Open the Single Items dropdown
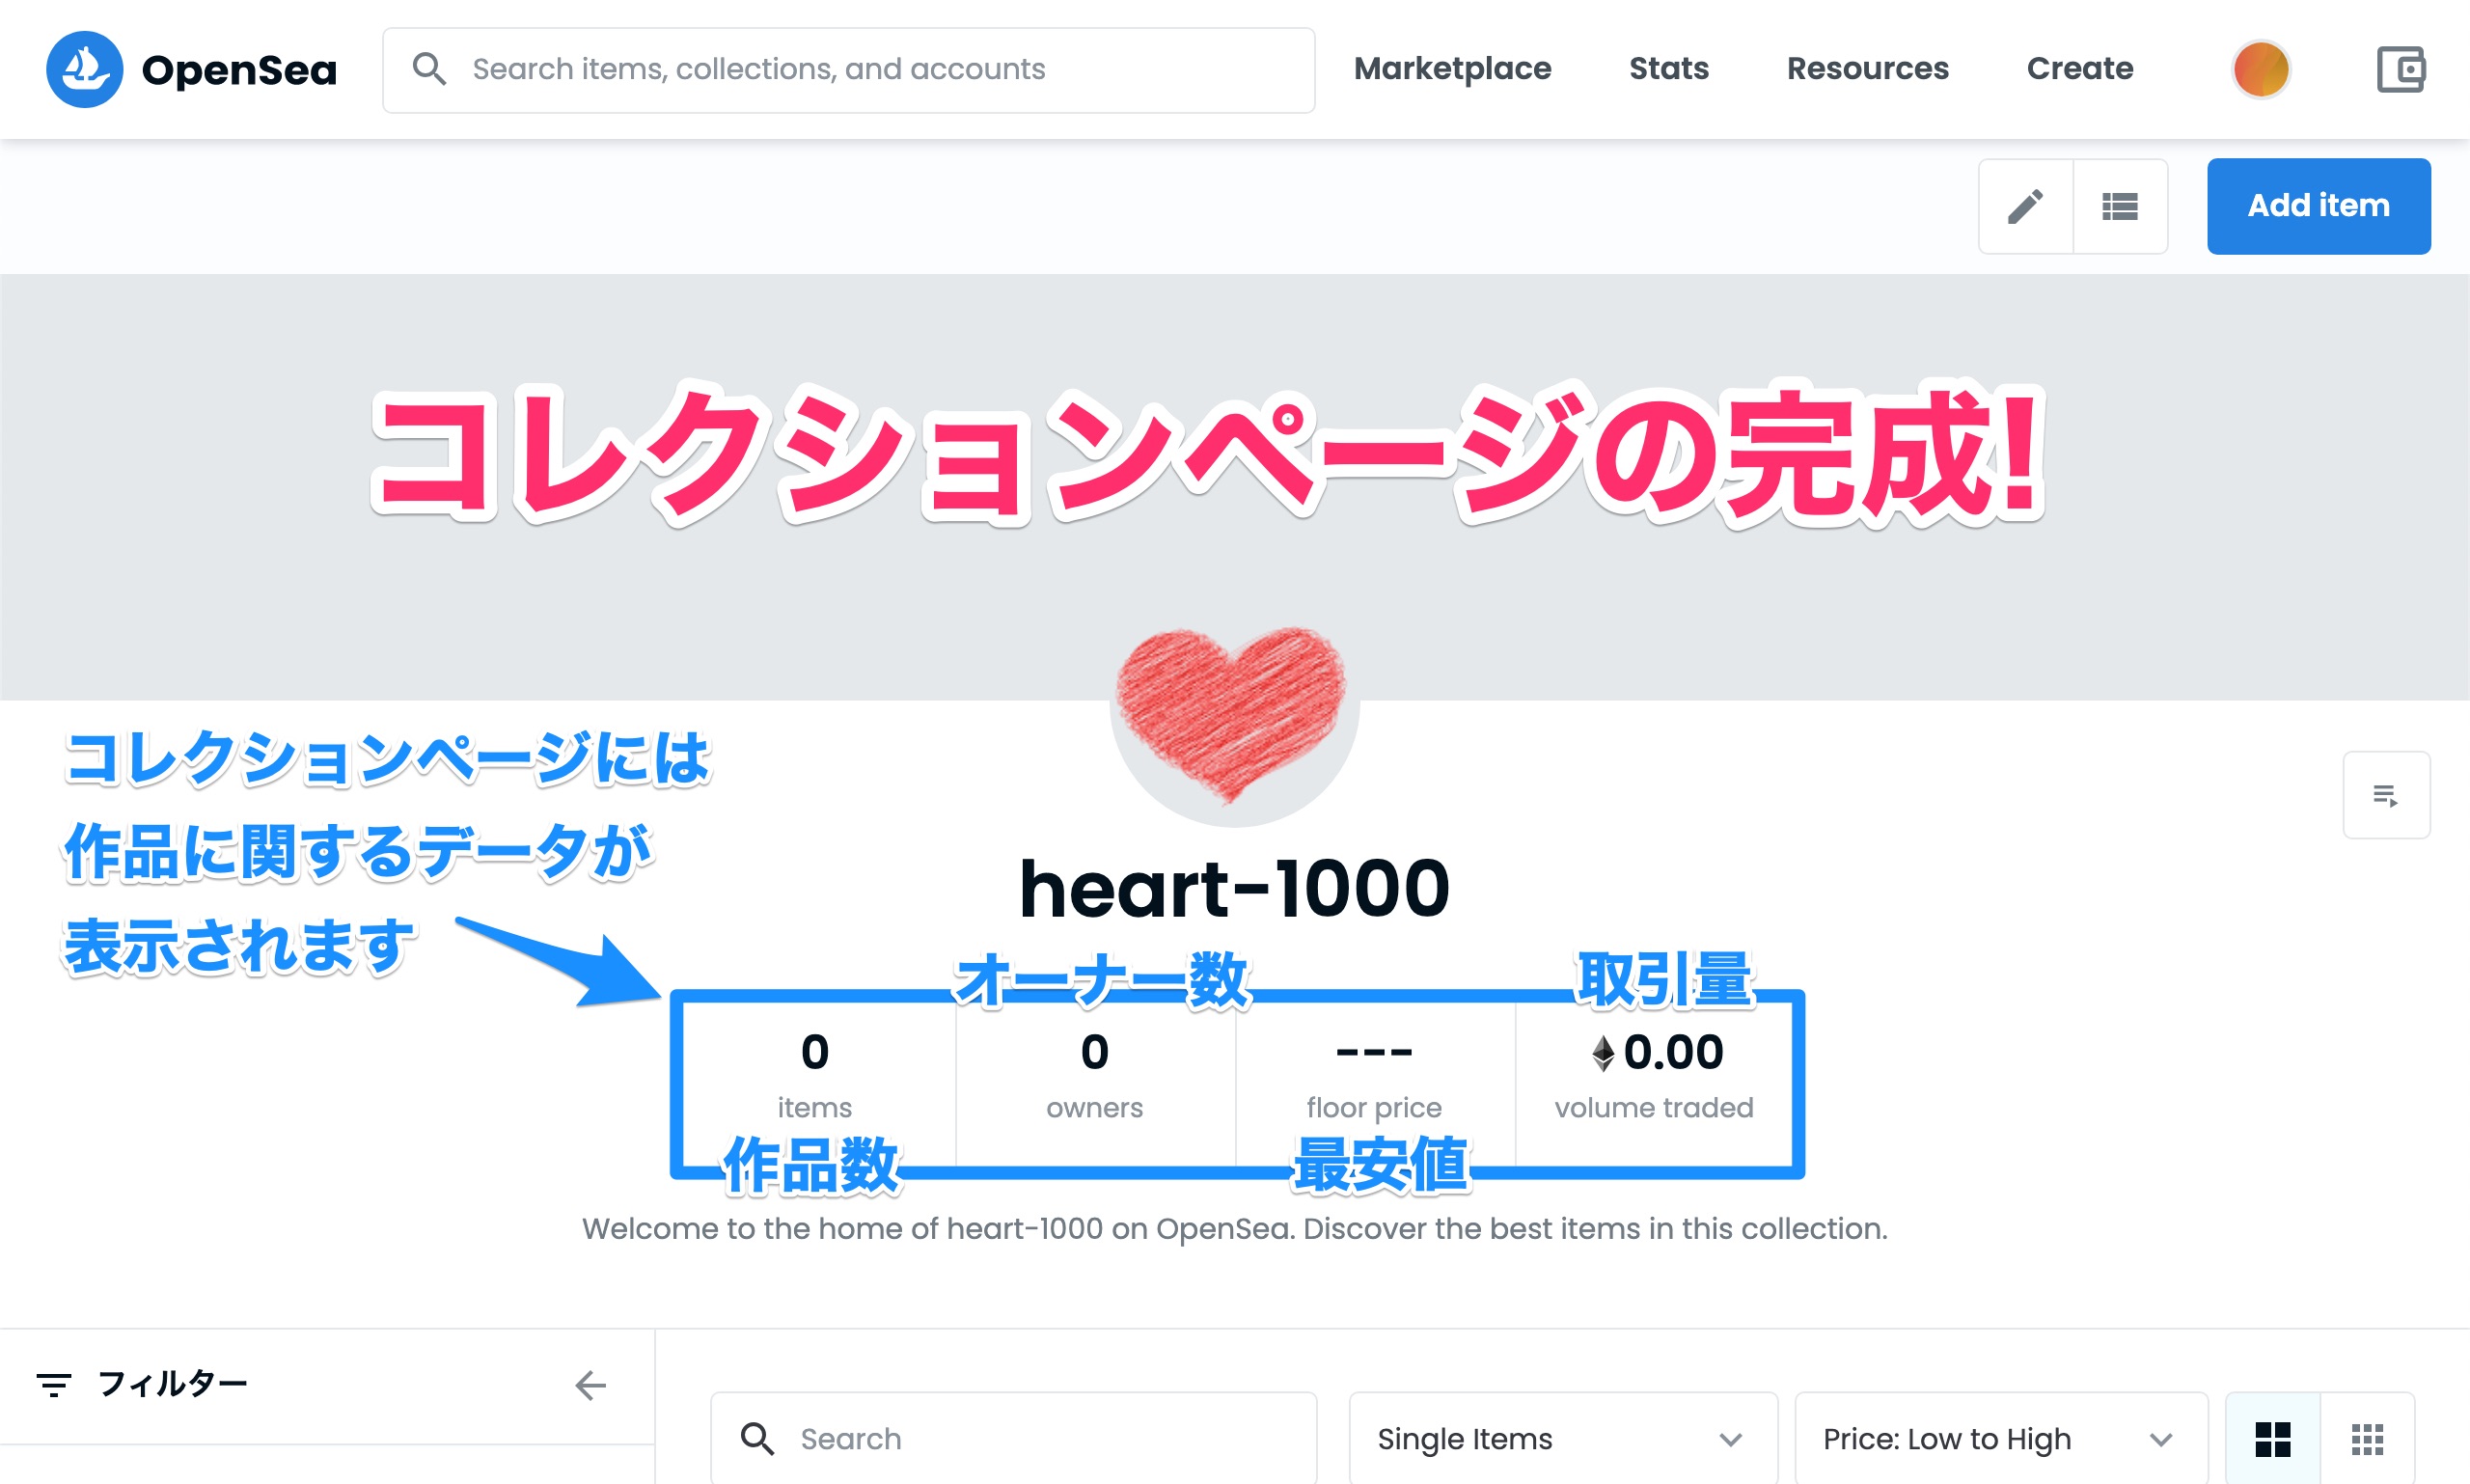The width and height of the screenshot is (2470, 1484). coord(1563,1439)
